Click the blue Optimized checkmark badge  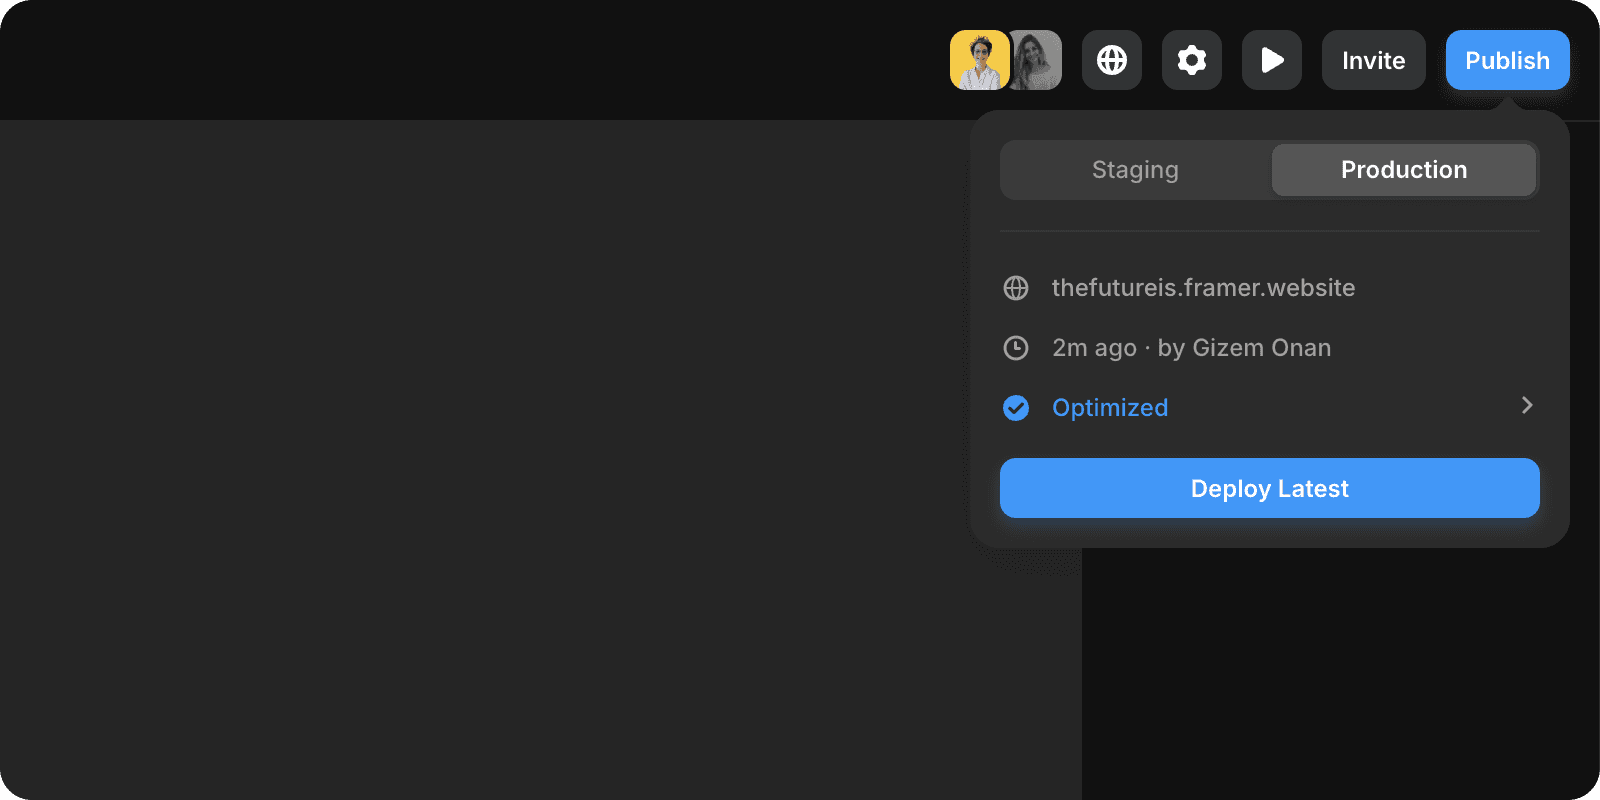[1016, 408]
